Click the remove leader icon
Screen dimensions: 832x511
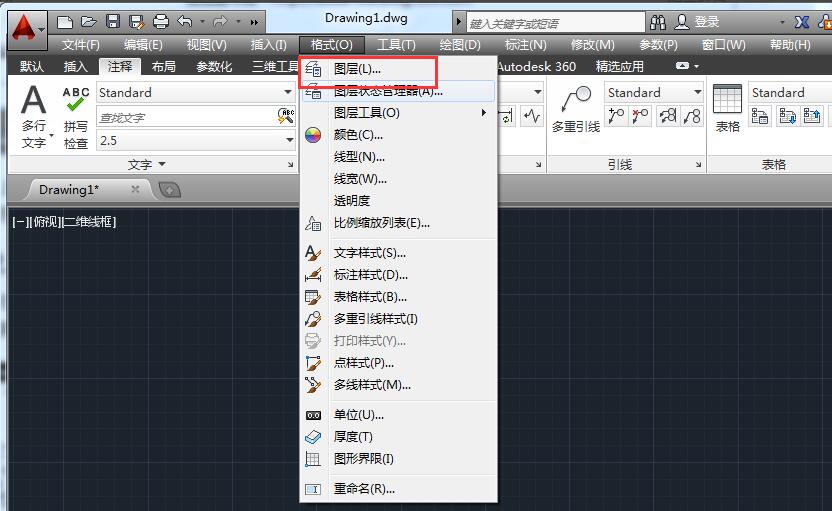pyautogui.click(x=640, y=116)
